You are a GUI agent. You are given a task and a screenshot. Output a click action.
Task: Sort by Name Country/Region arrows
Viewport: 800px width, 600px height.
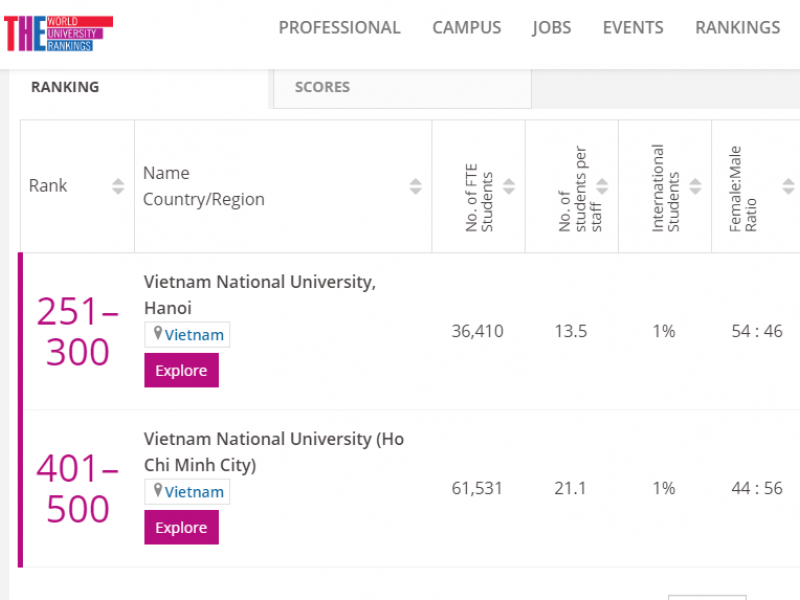pos(415,186)
